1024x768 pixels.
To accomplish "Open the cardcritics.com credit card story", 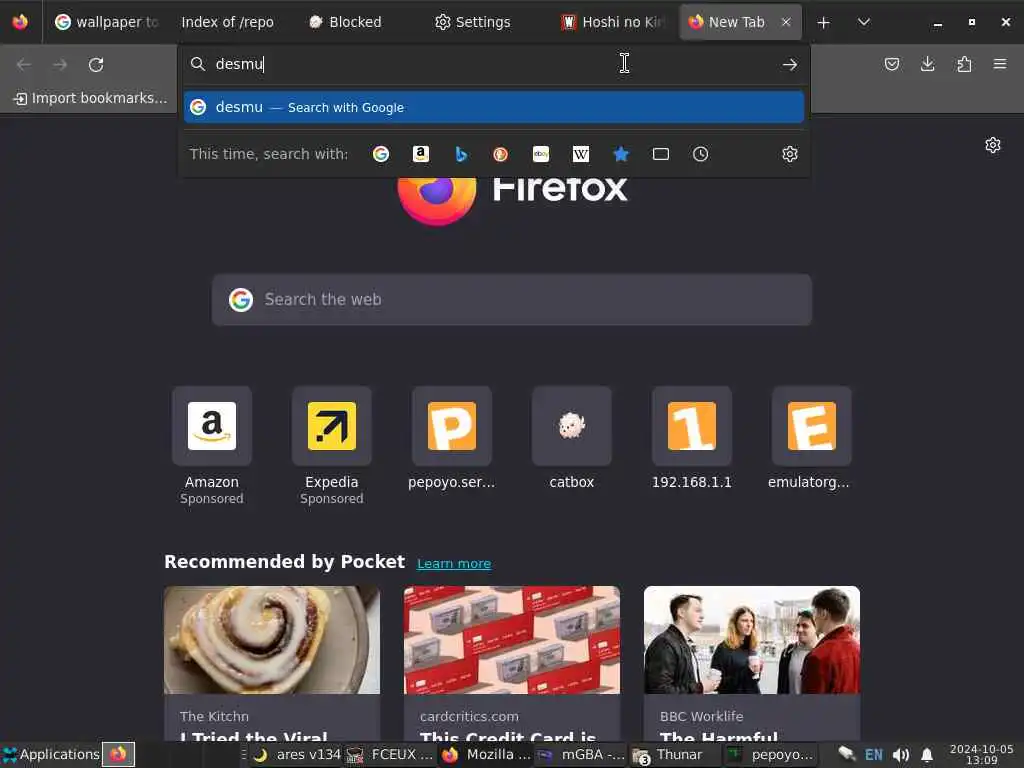I will coord(512,664).
